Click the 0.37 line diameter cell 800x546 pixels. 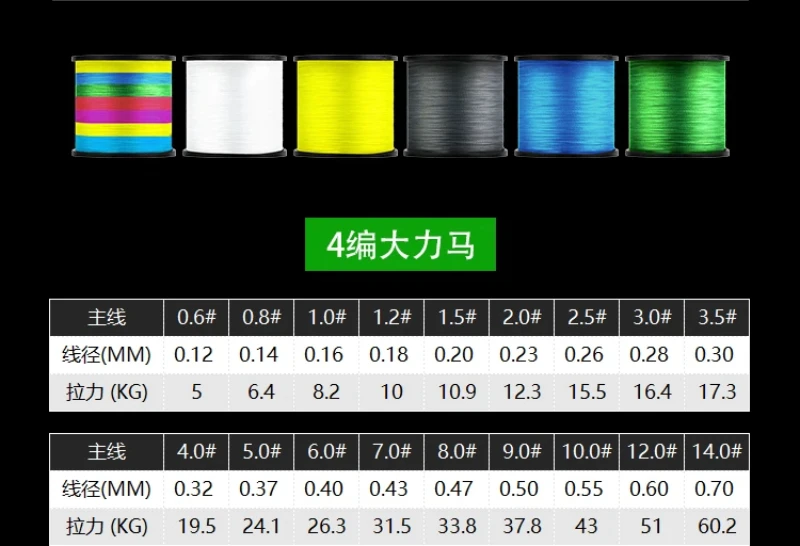pos(259,489)
